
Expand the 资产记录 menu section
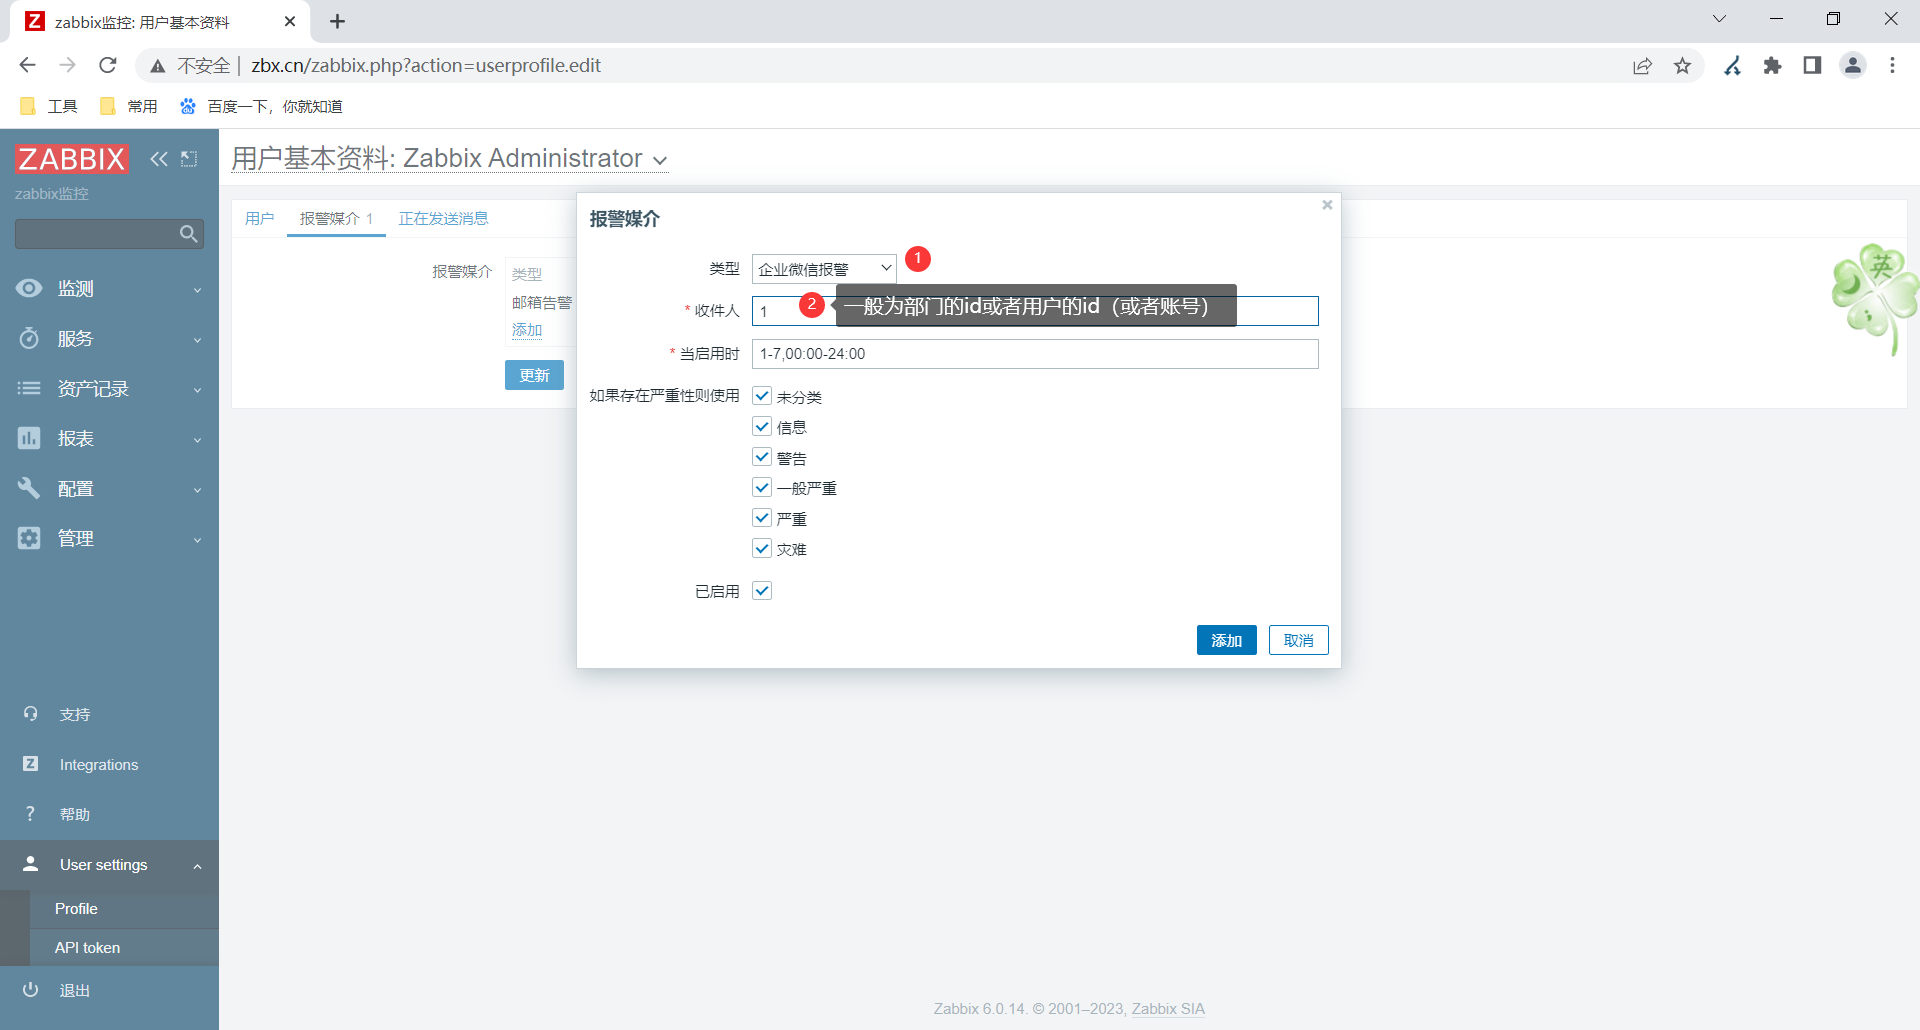(197, 390)
